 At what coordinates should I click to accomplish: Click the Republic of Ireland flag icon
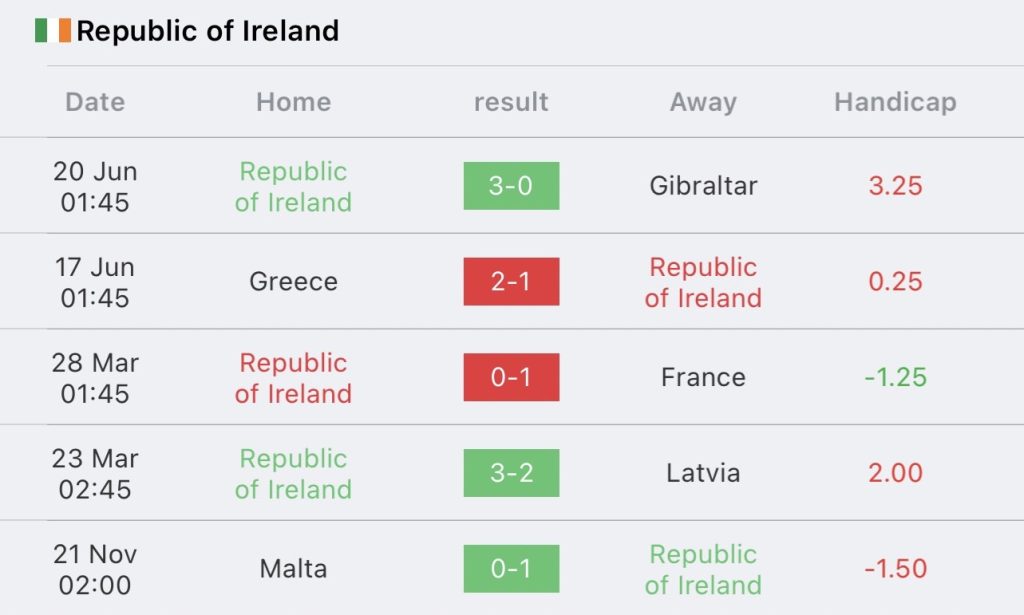pos(53,31)
